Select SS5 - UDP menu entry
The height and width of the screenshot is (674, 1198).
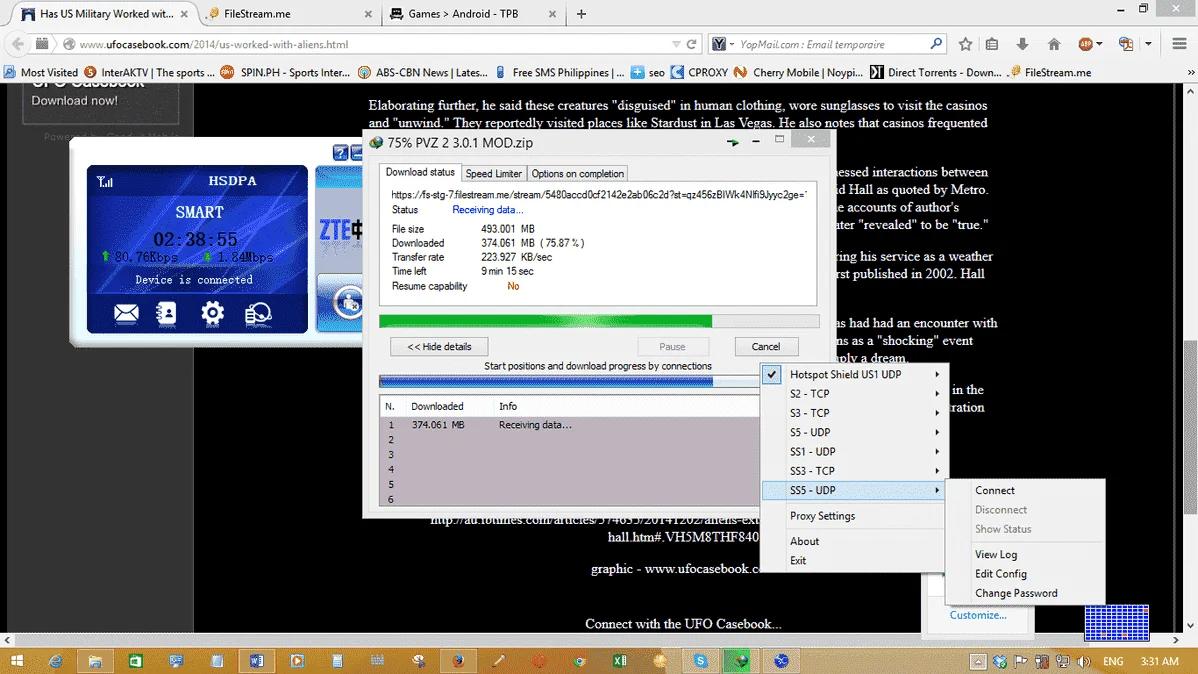pyautogui.click(x=853, y=490)
